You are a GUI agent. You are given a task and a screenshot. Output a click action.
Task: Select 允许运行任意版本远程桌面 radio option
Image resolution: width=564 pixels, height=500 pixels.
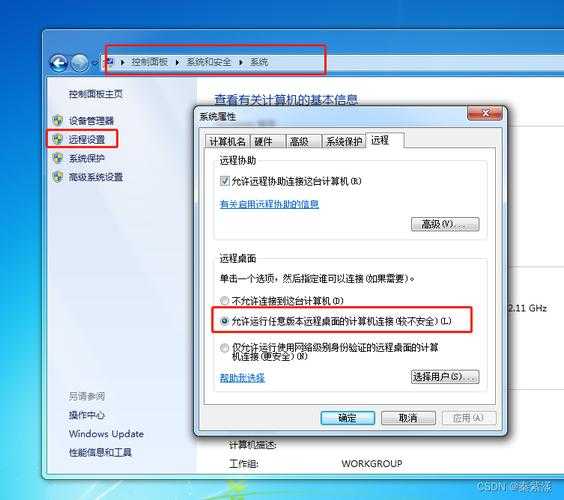pos(224,321)
